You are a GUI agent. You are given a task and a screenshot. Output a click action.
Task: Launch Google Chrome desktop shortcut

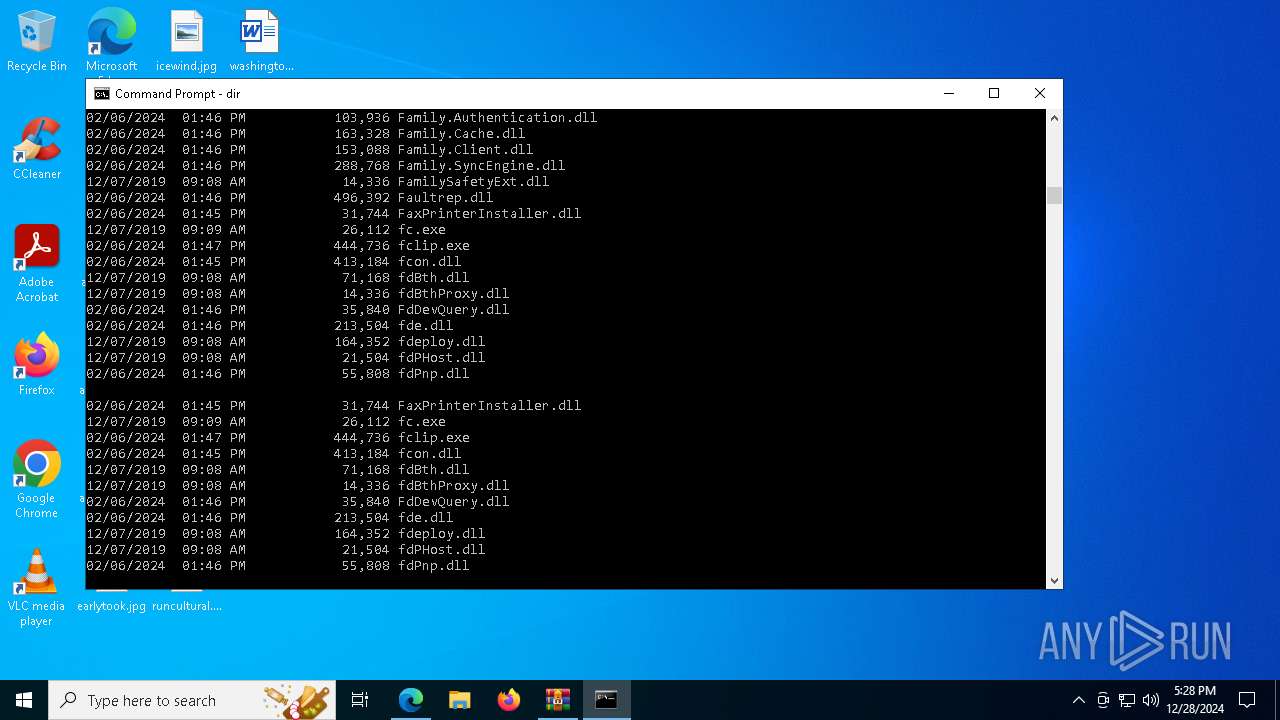(37, 480)
